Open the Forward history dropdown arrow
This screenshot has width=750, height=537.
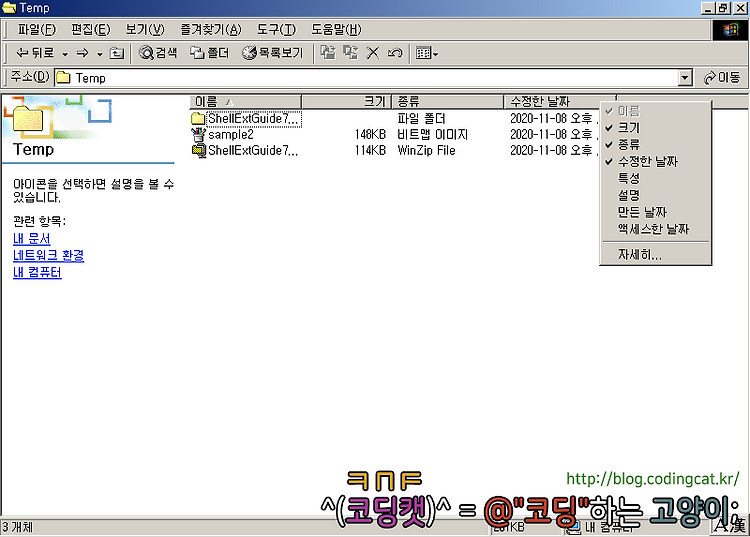click(99, 54)
